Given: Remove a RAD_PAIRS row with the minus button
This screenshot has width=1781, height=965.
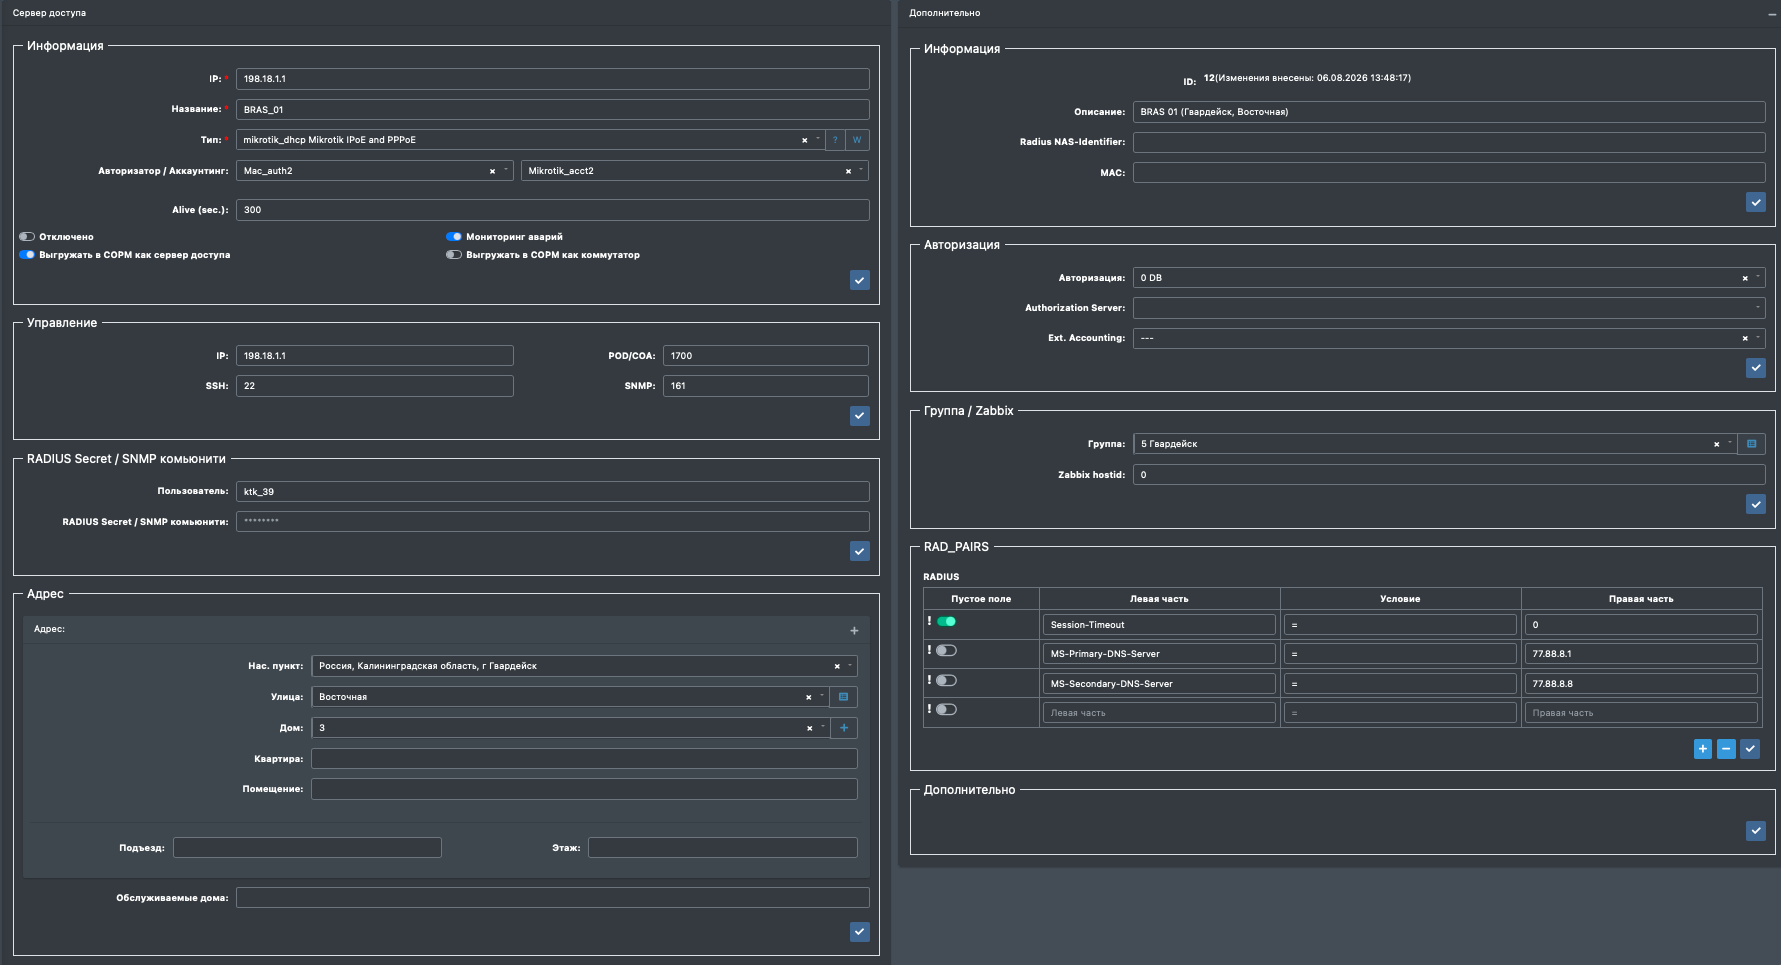Looking at the screenshot, I should pos(1726,749).
